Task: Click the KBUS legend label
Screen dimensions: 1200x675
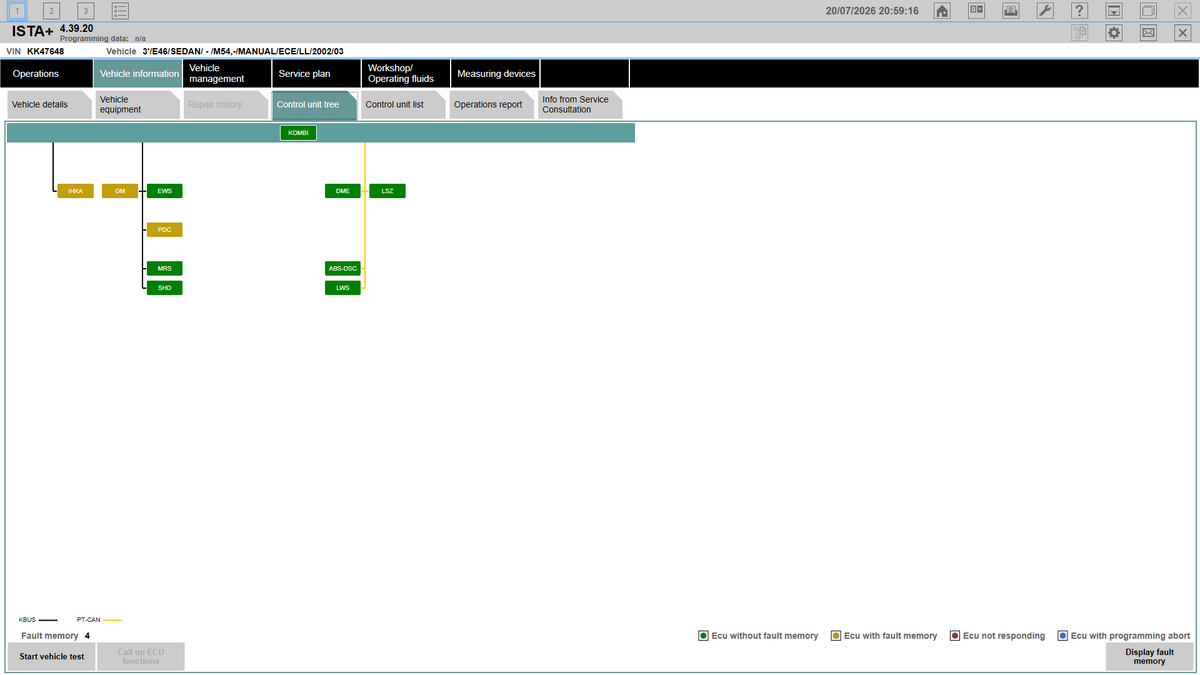Action: coord(27,620)
